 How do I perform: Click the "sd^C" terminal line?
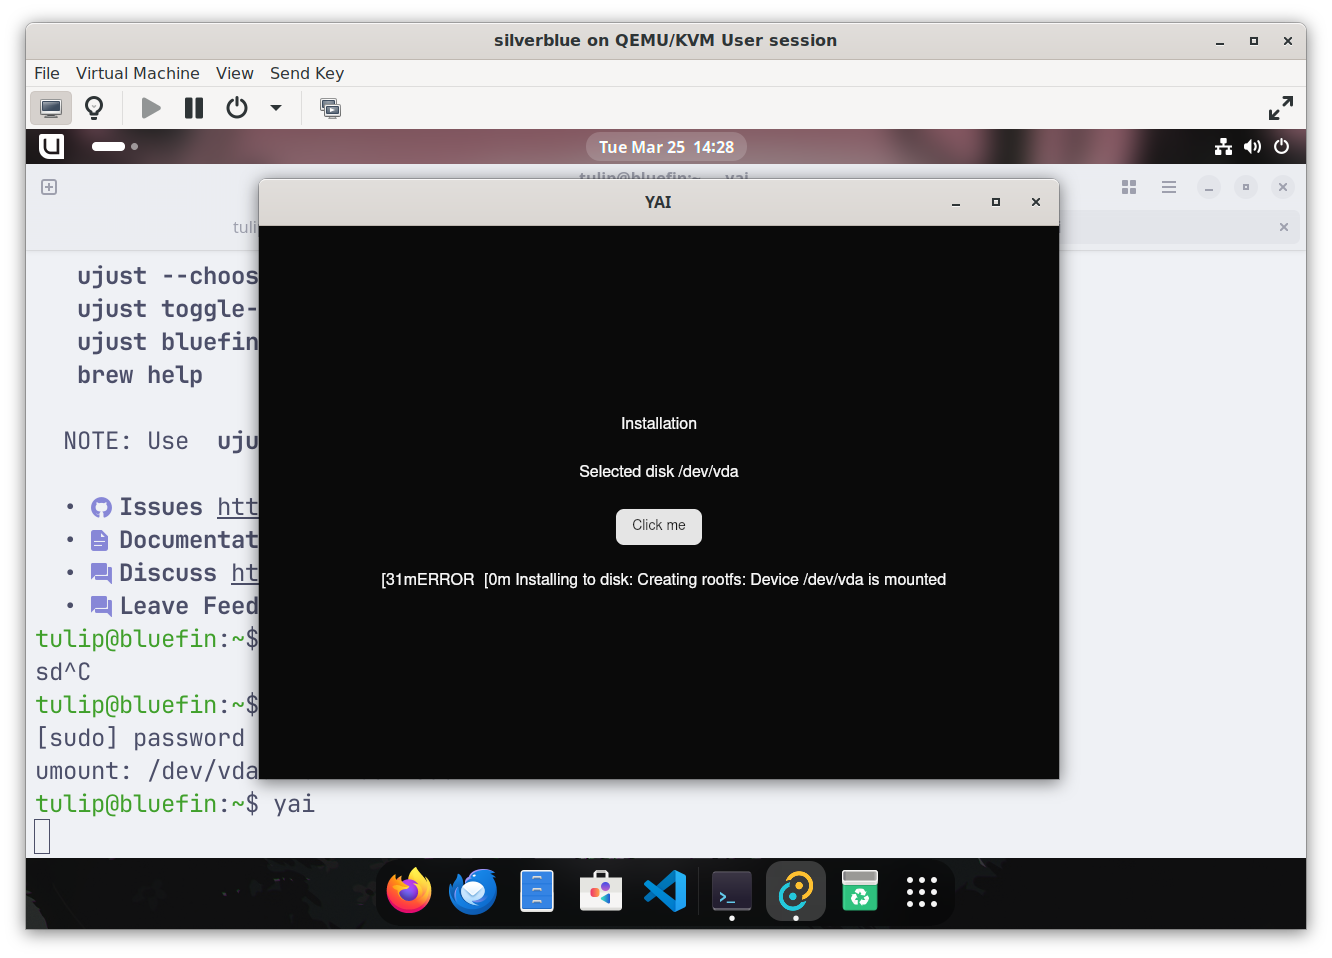click(63, 672)
